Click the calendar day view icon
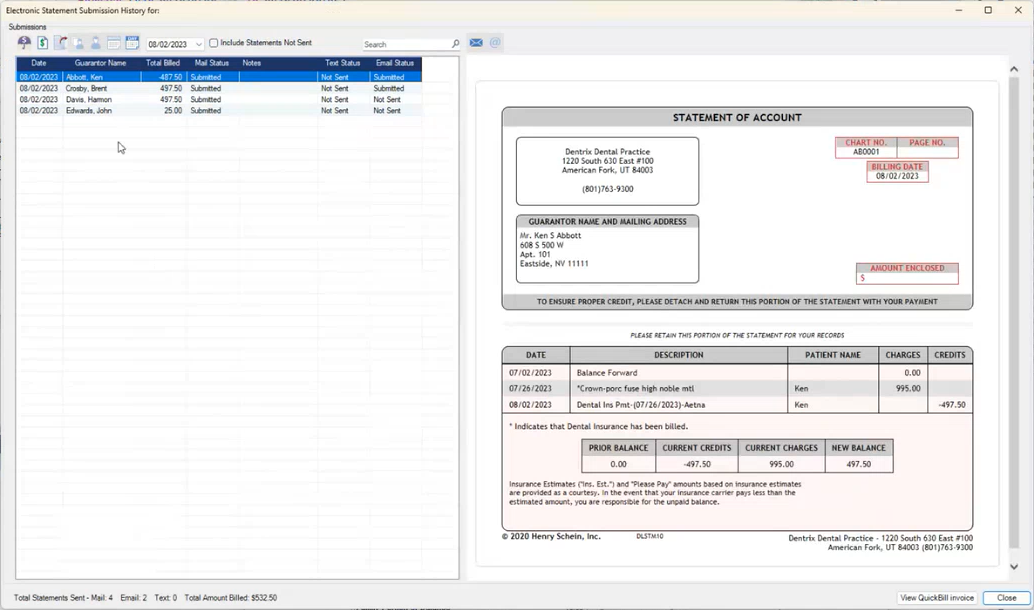Image resolution: width=1034 pixels, height=610 pixels. pos(132,43)
